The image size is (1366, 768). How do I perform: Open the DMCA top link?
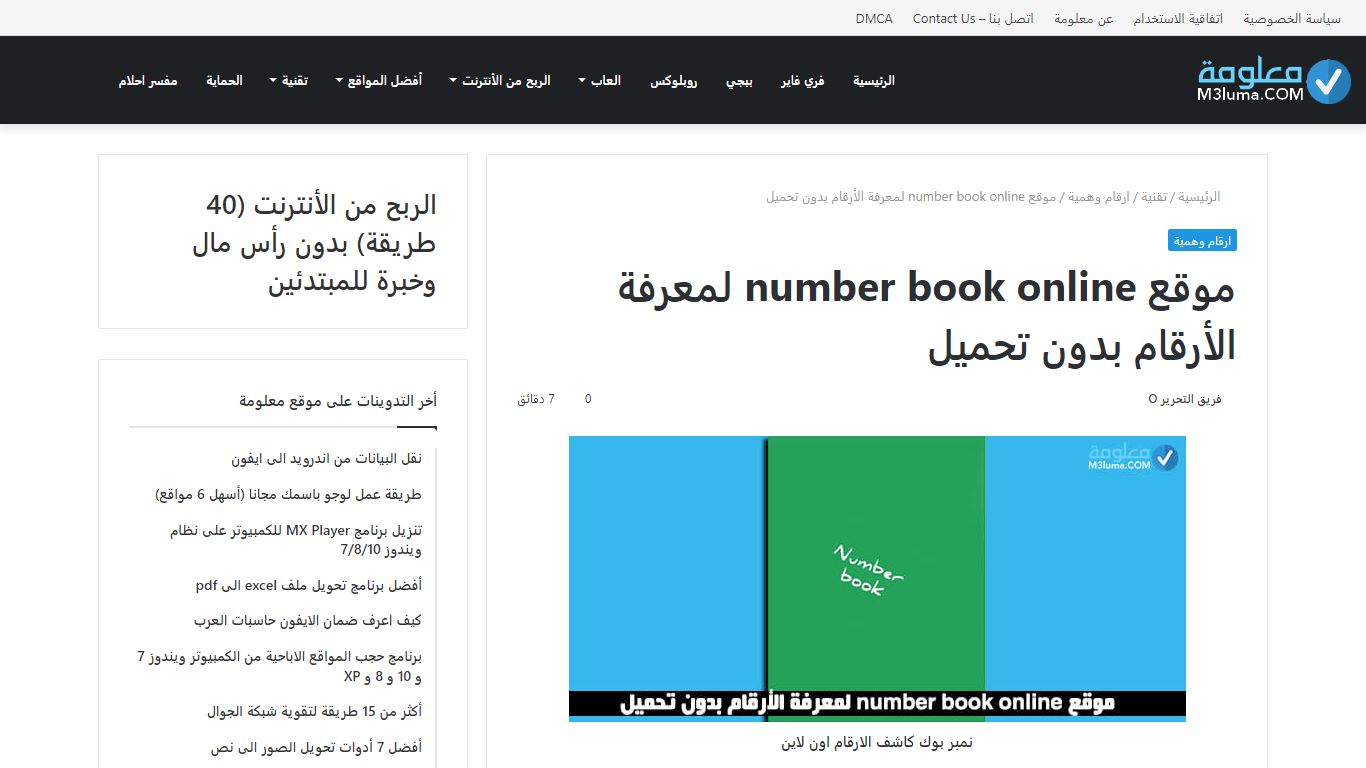tap(874, 18)
